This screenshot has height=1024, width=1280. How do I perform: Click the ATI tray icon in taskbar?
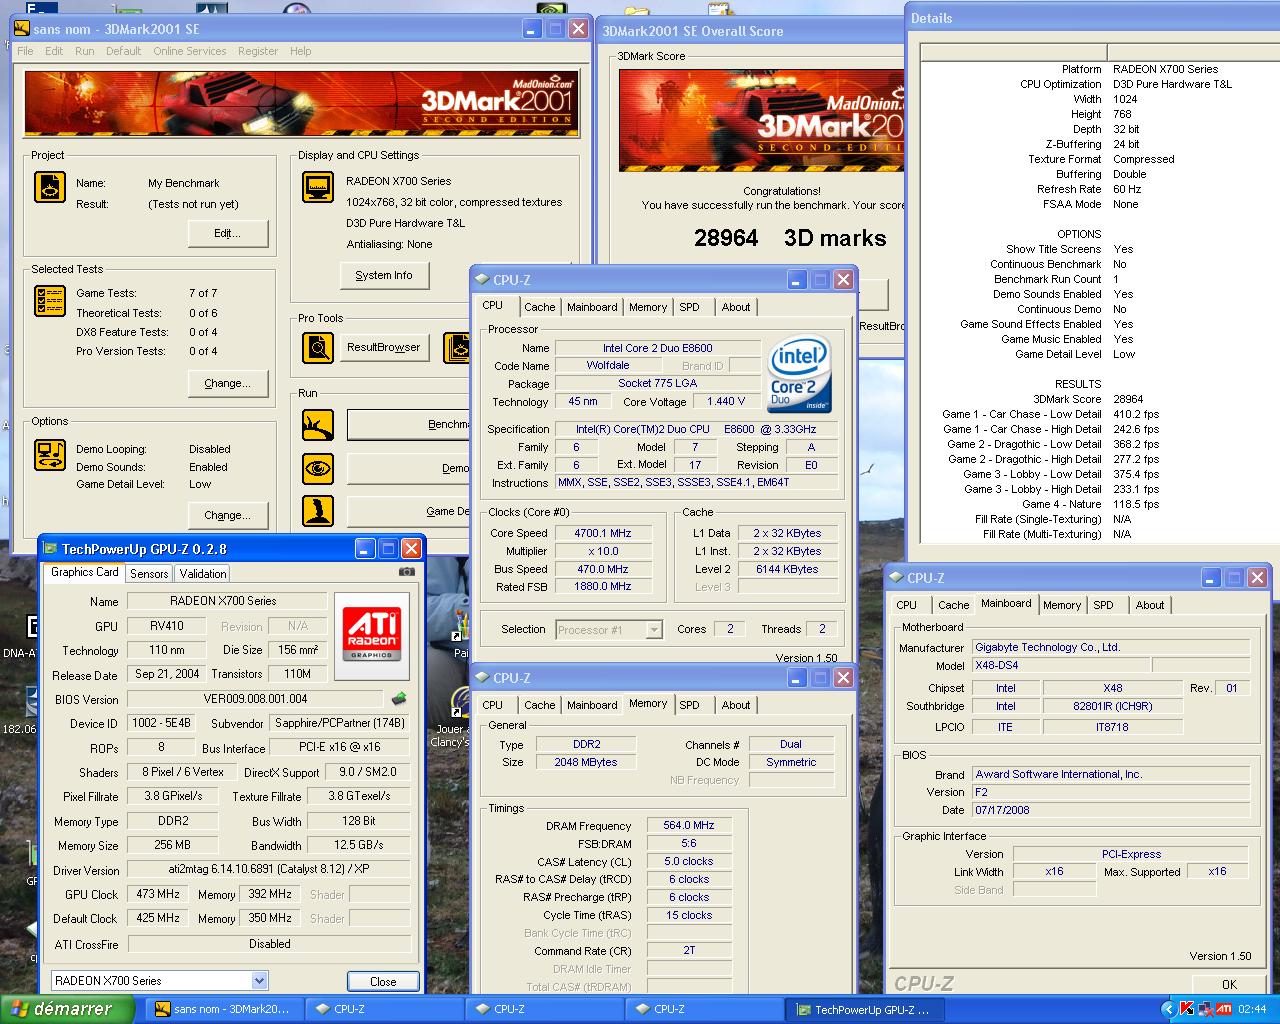click(x=1223, y=1009)
